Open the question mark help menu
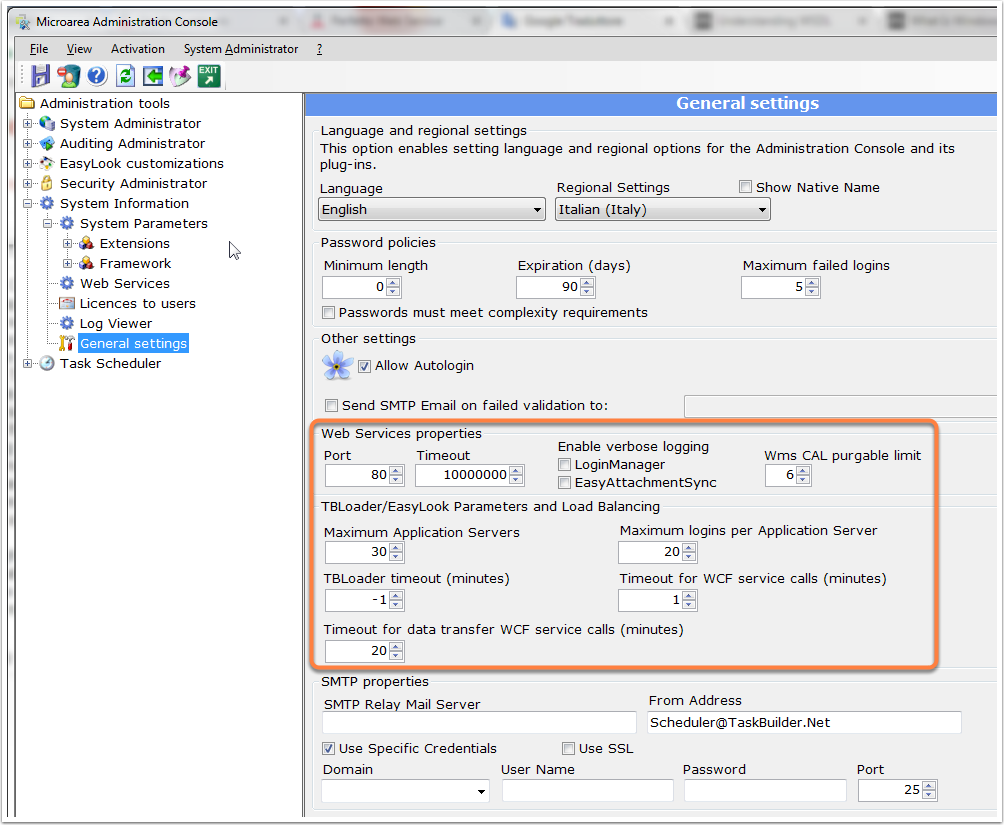 tap(320, 49)
